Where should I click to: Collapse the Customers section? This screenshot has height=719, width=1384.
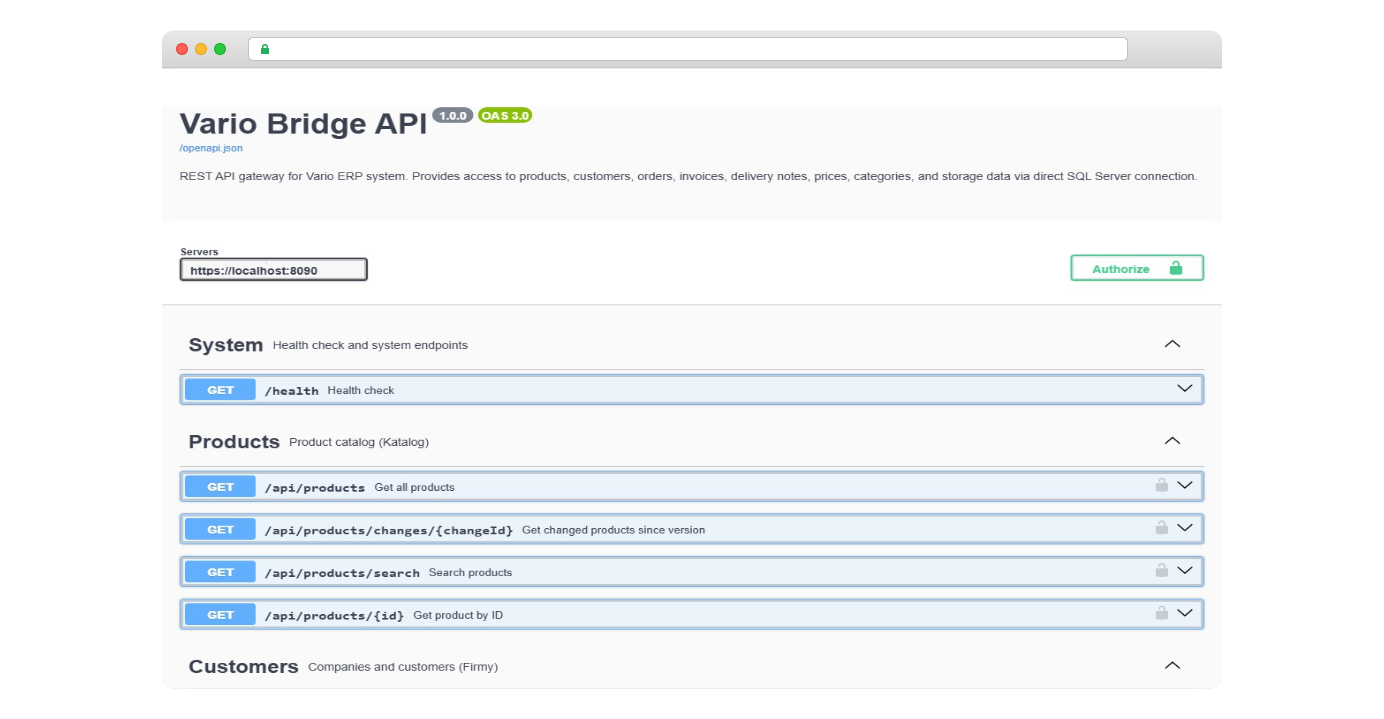[x=1172, y=666]
